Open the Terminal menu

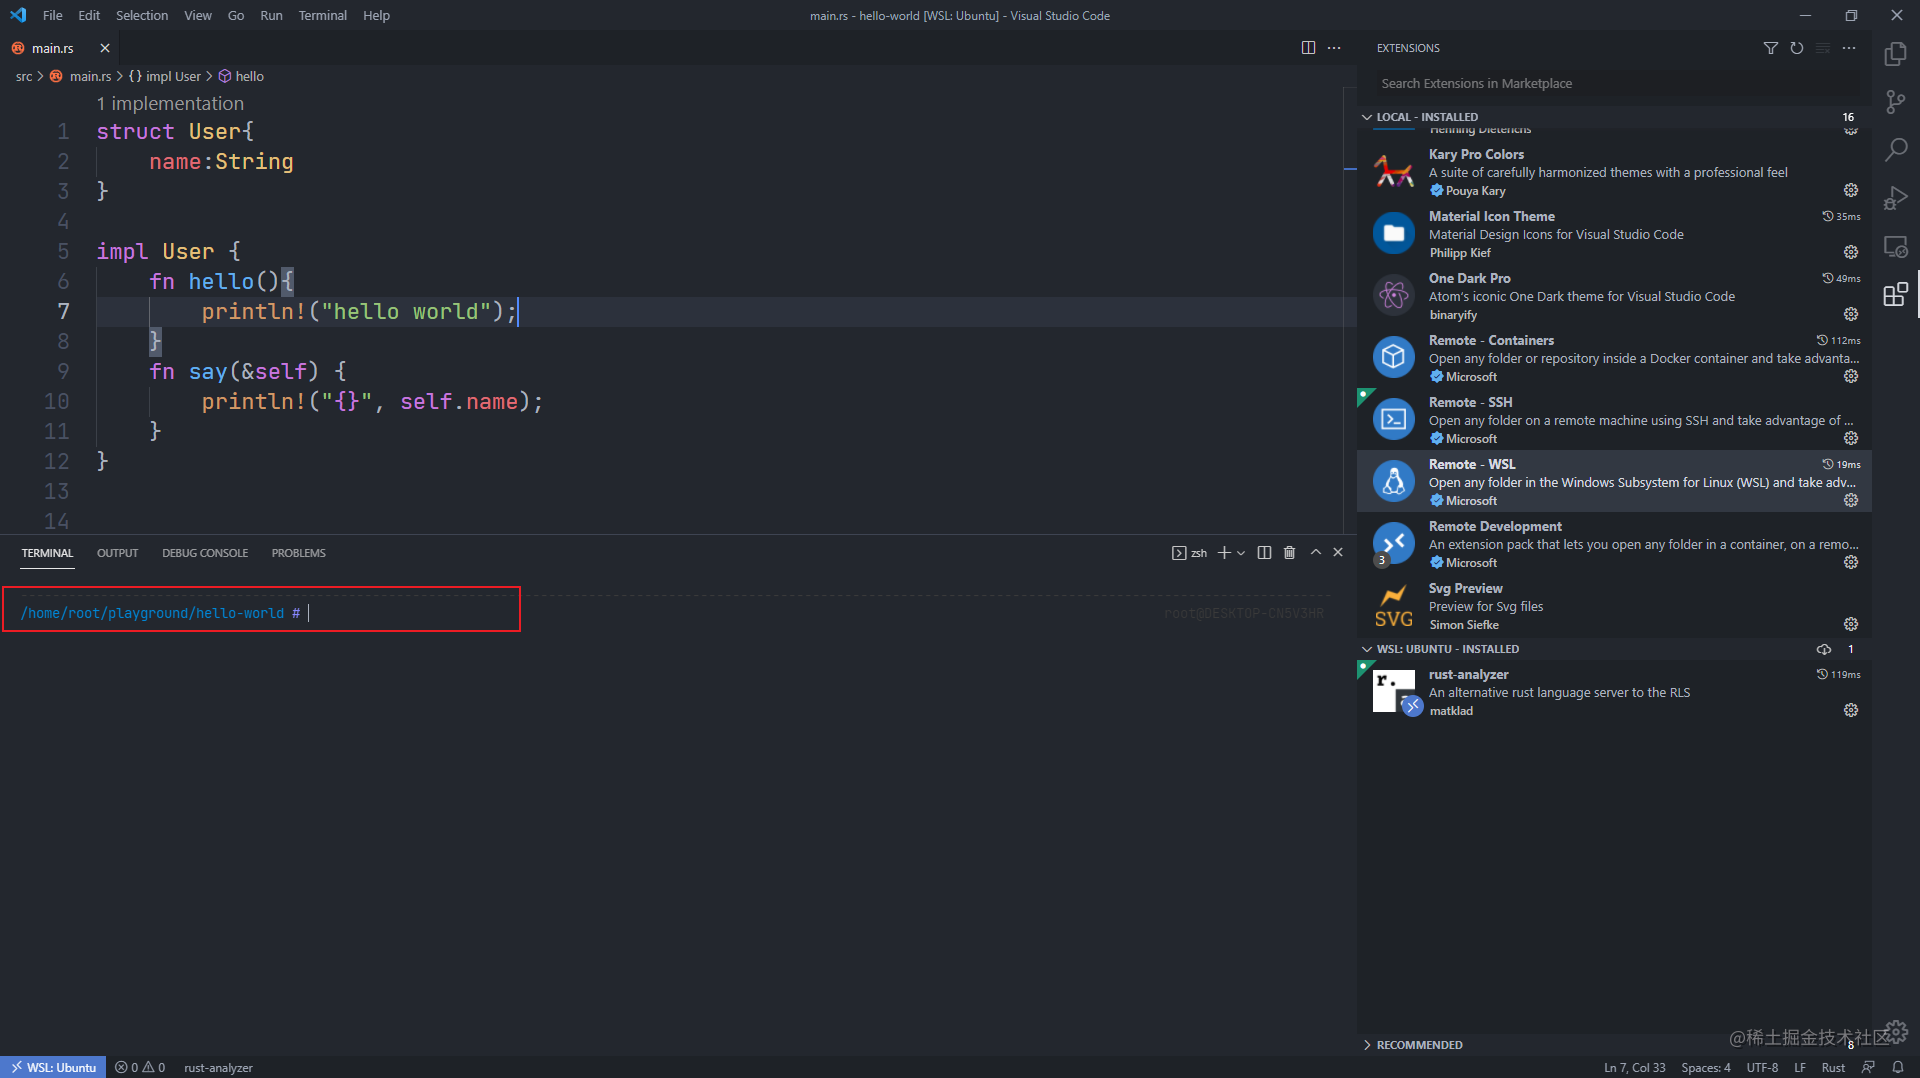coord(322,15)
